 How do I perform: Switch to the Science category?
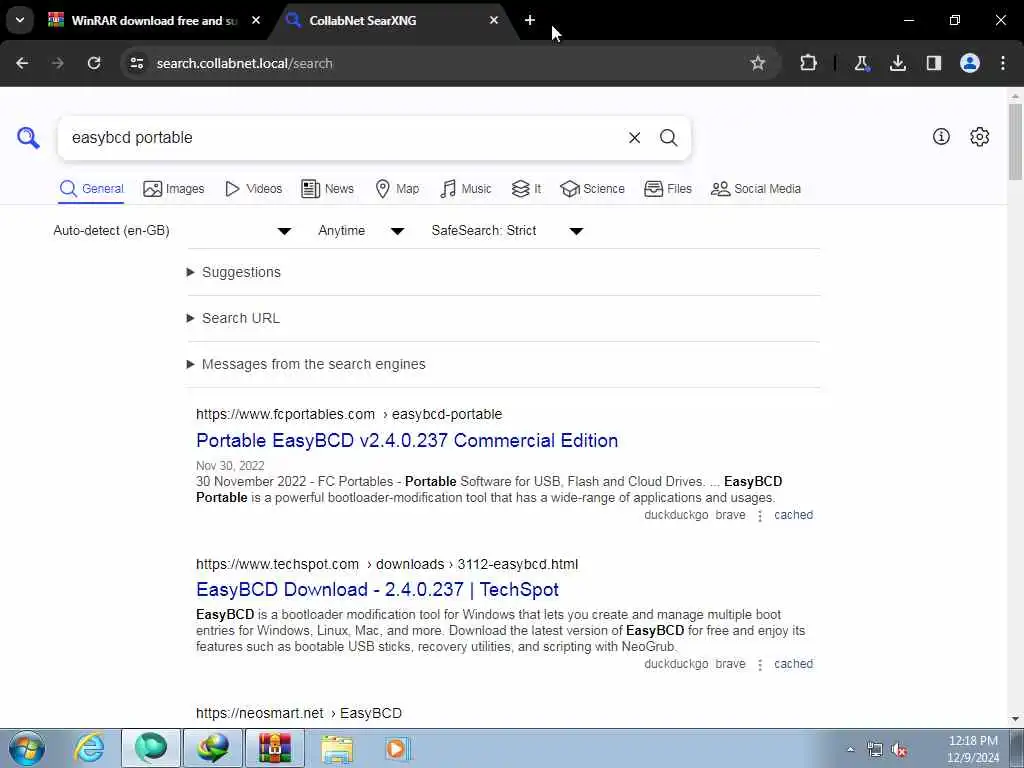point(592,189)
